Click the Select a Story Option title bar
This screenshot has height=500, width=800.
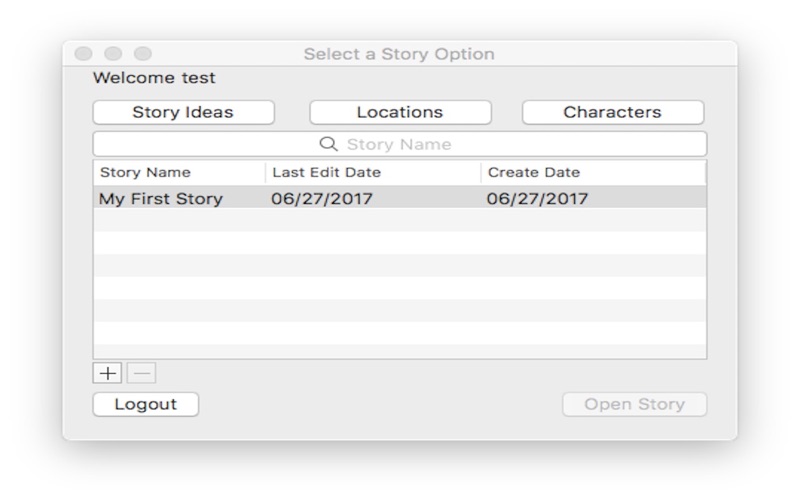[x=399, y=54]
